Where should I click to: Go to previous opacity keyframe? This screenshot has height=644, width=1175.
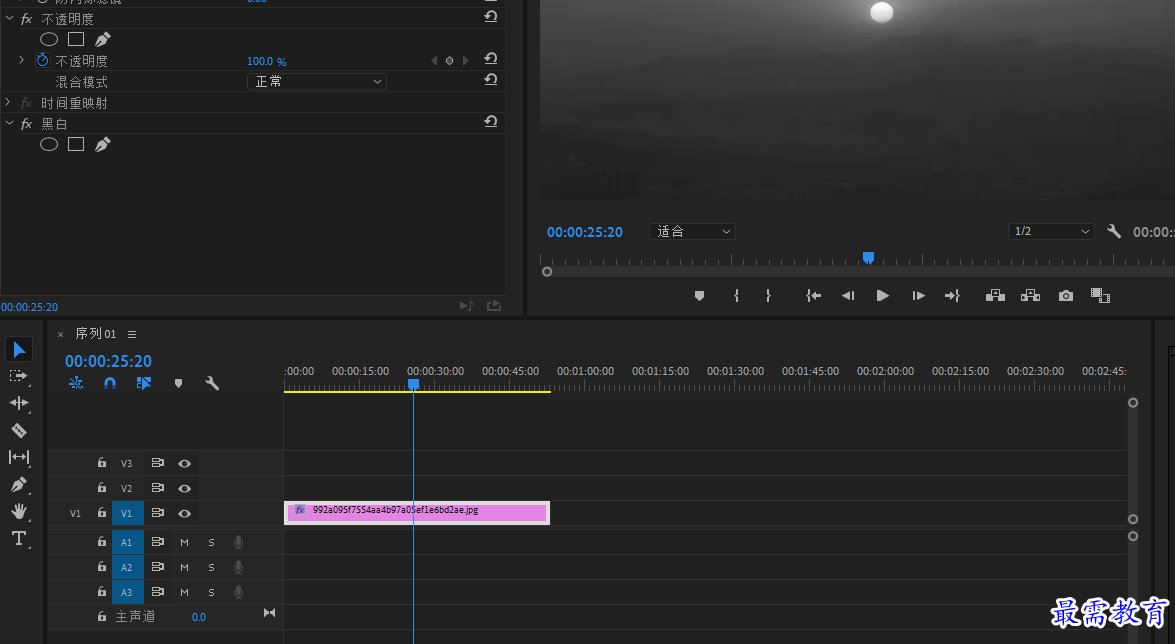(434, 61)
